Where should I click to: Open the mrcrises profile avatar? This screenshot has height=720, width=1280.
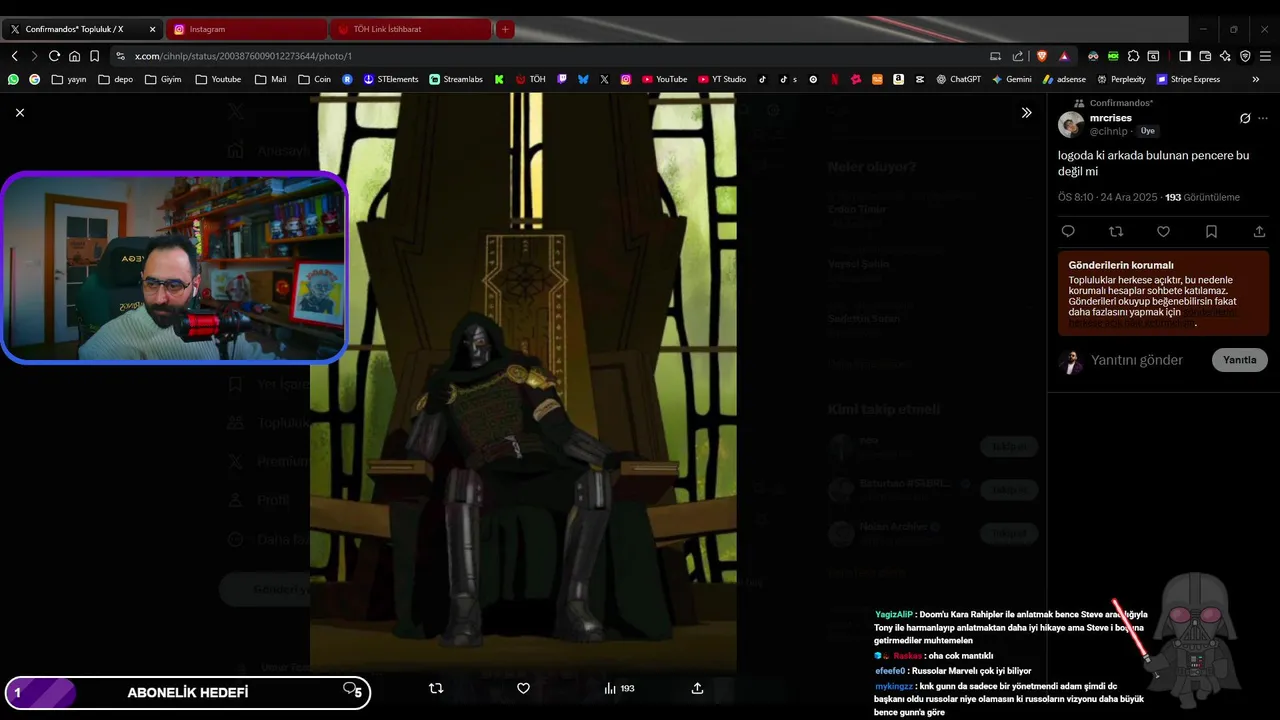pos(1071,124)
